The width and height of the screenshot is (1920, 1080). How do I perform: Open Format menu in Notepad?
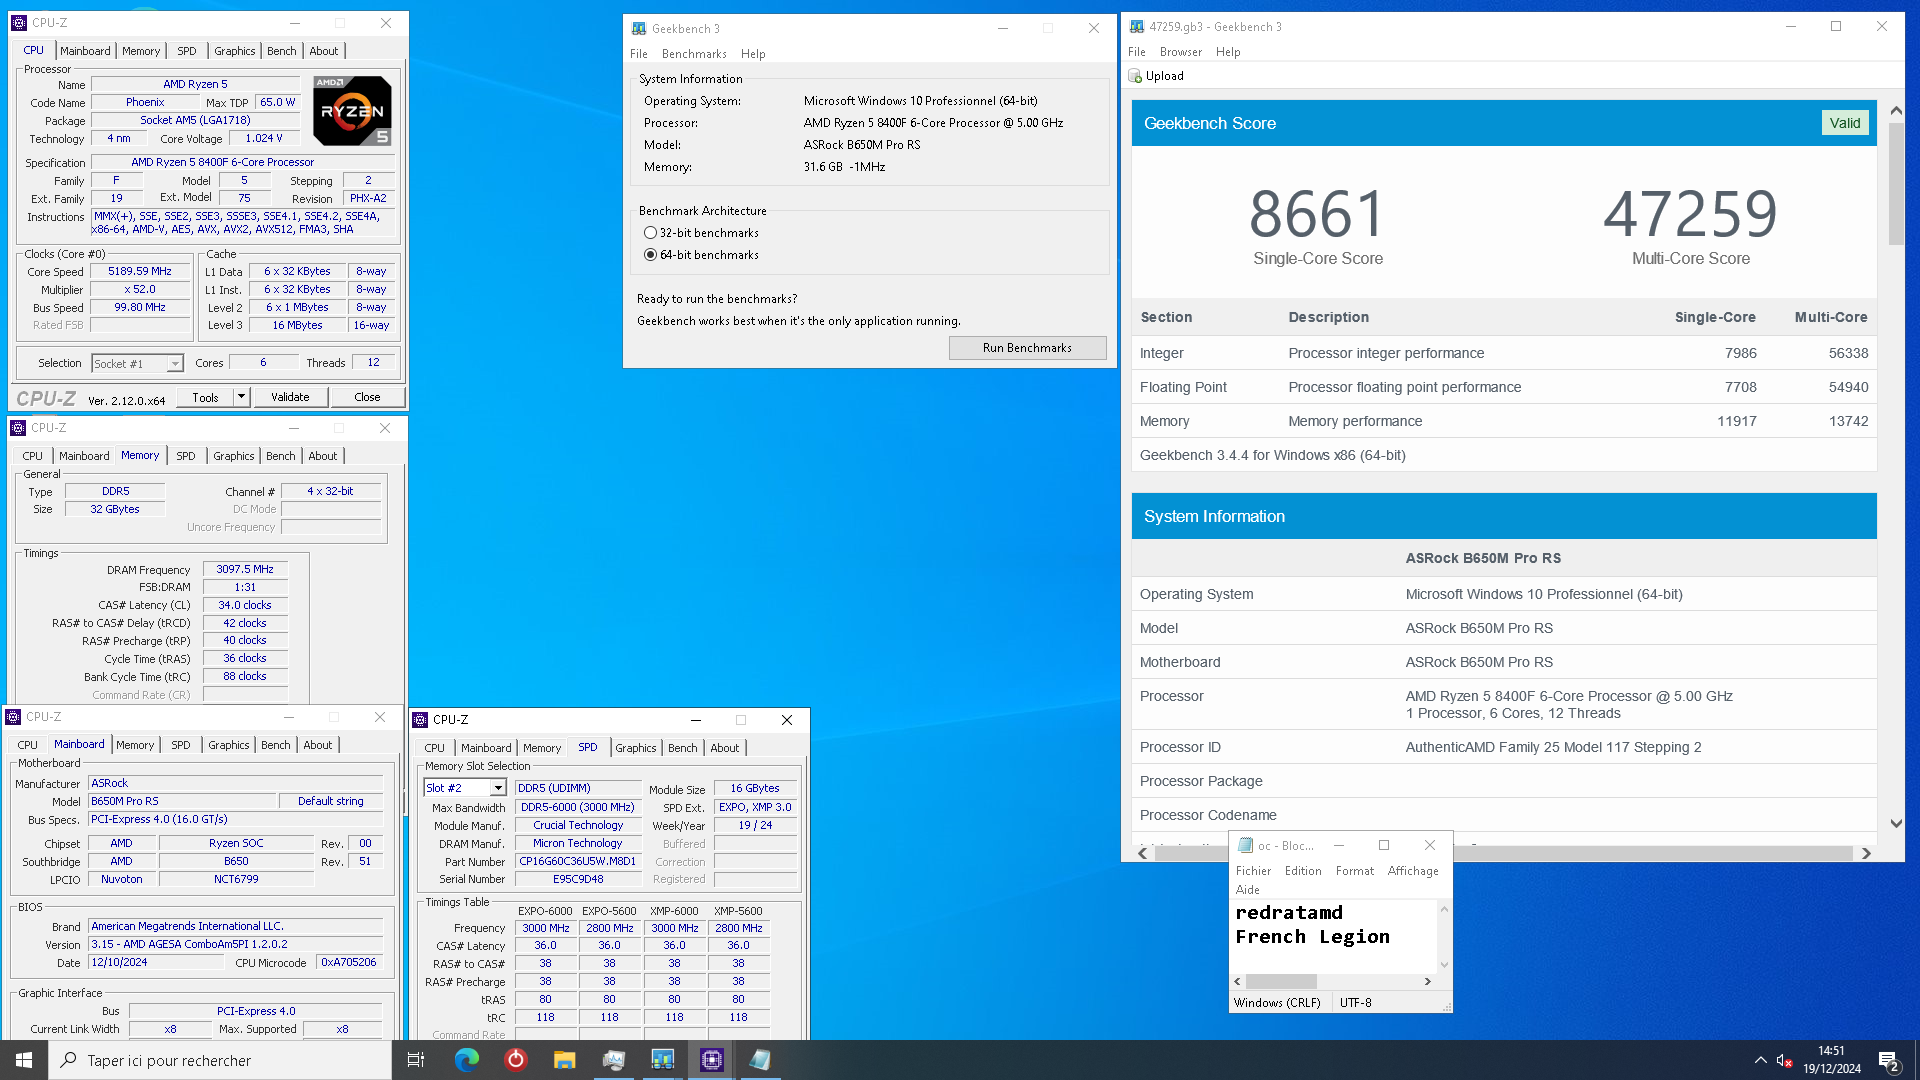click(x=1355, y=871)
